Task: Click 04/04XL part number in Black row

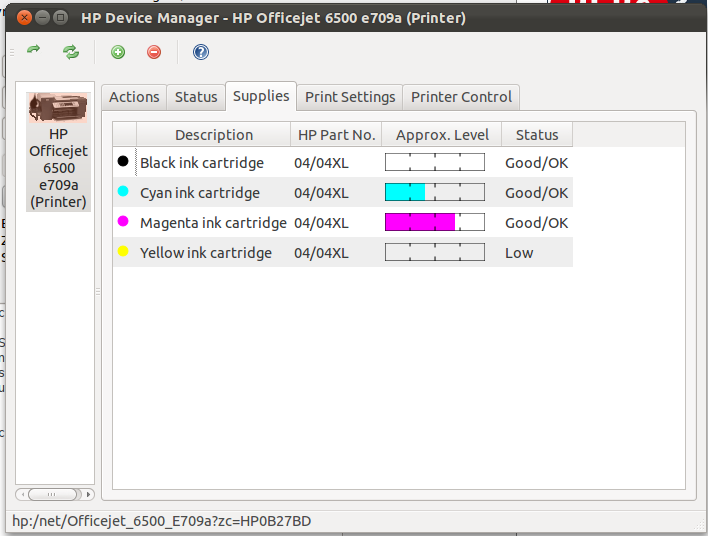Action: (321, 163)
